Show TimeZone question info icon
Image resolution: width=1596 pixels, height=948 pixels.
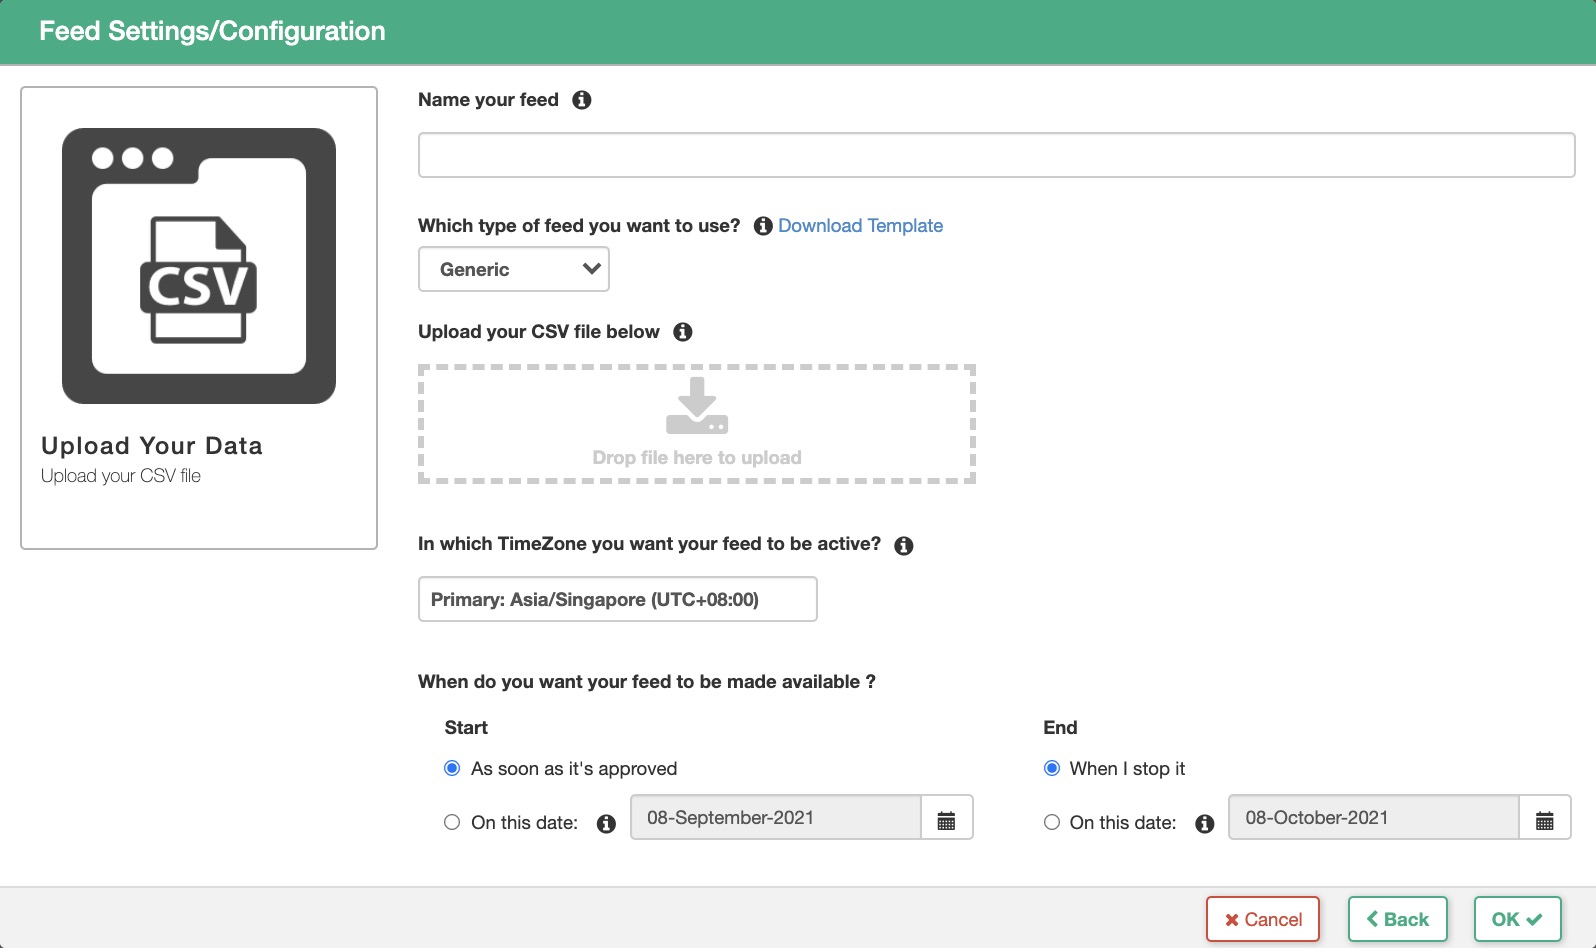coord(904,546)
